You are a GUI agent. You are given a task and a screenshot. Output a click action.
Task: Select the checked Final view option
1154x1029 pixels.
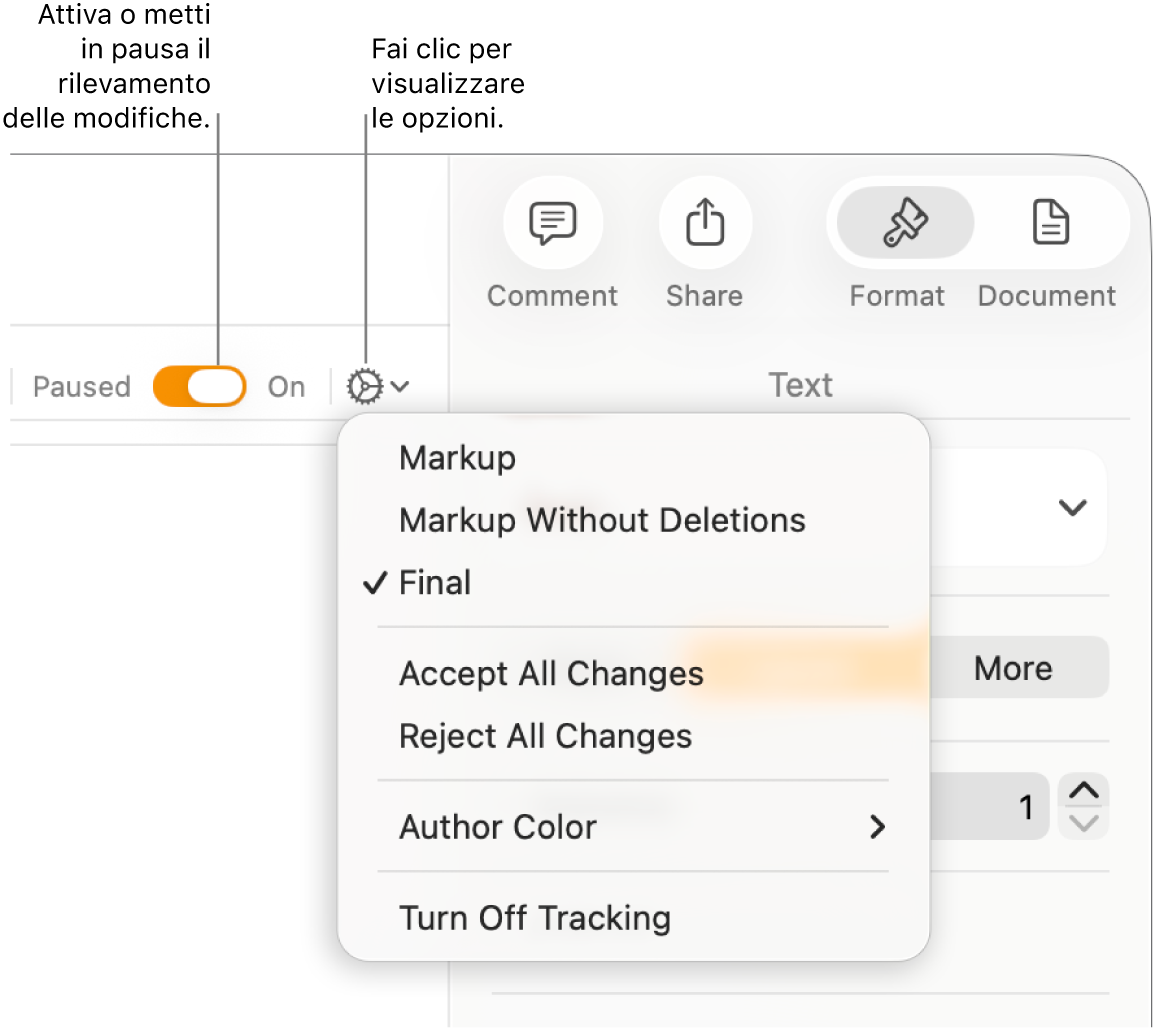point(435,583)
